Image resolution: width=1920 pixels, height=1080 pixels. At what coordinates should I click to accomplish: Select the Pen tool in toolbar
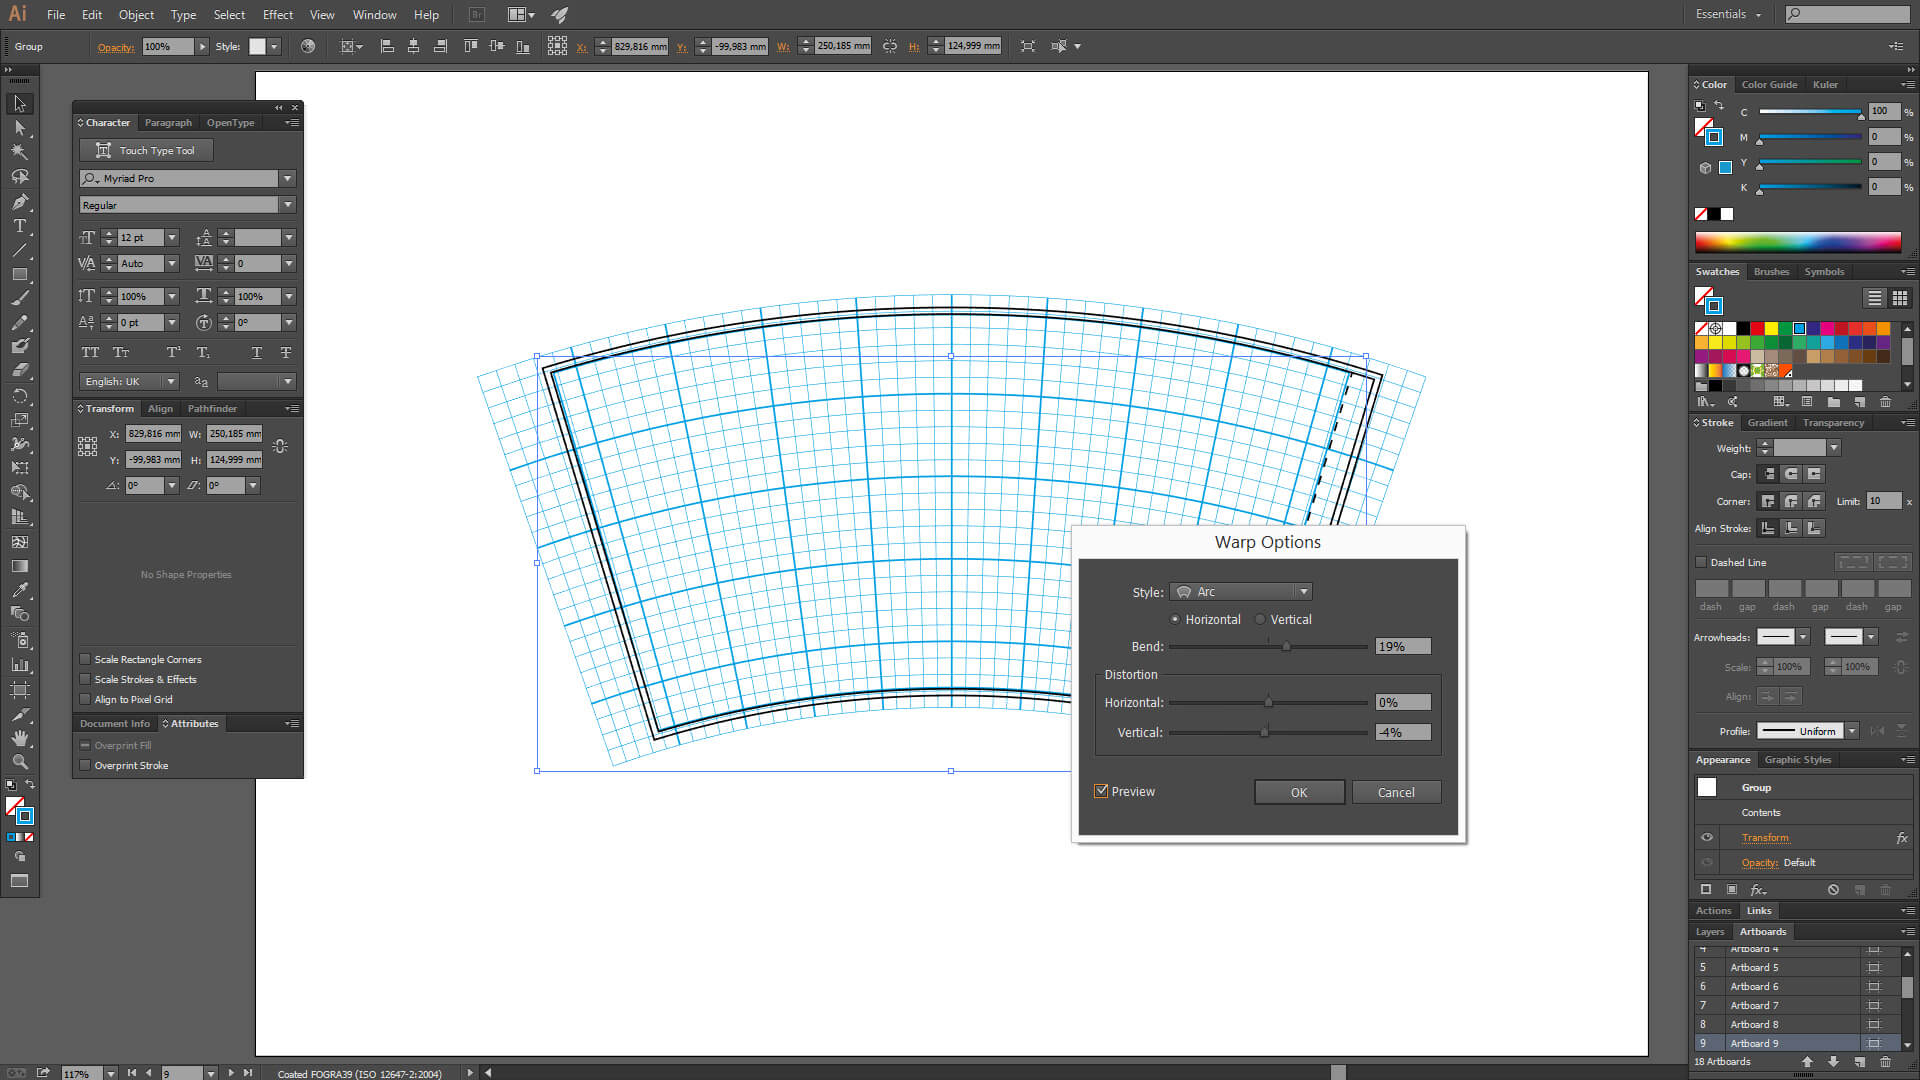click(x=20, y=202)
